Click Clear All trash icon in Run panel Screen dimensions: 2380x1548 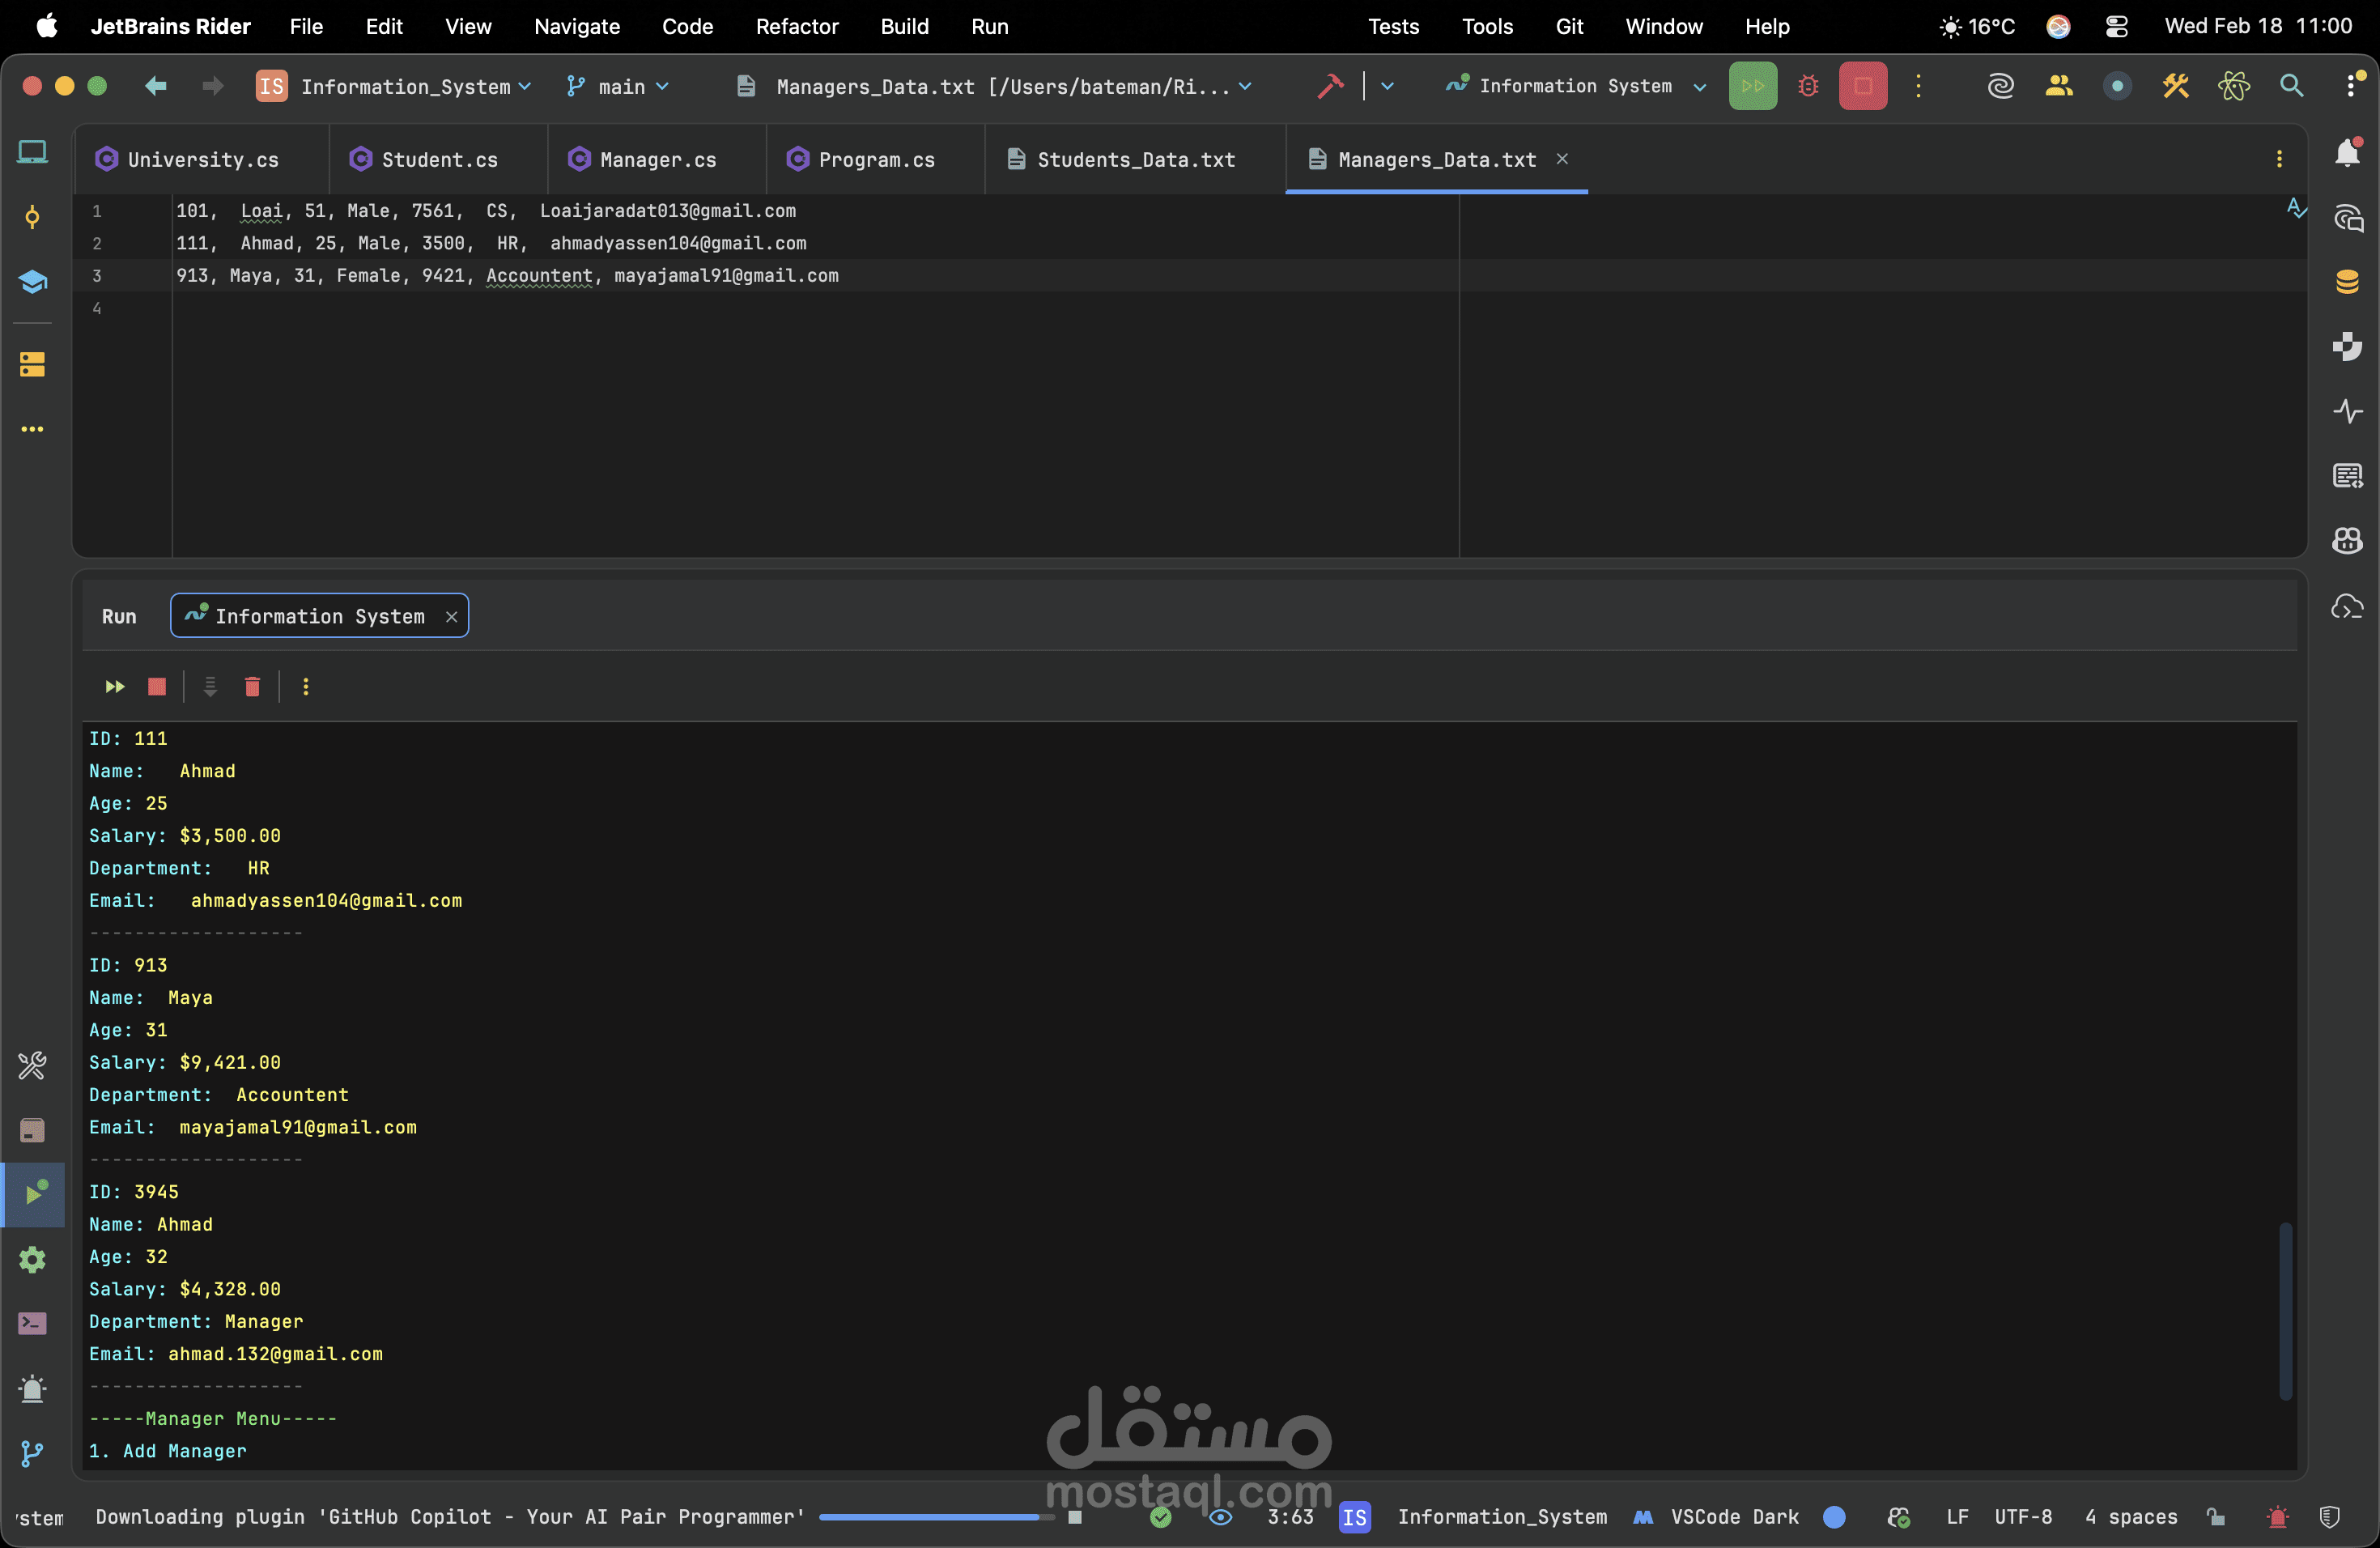coord(252,686)
